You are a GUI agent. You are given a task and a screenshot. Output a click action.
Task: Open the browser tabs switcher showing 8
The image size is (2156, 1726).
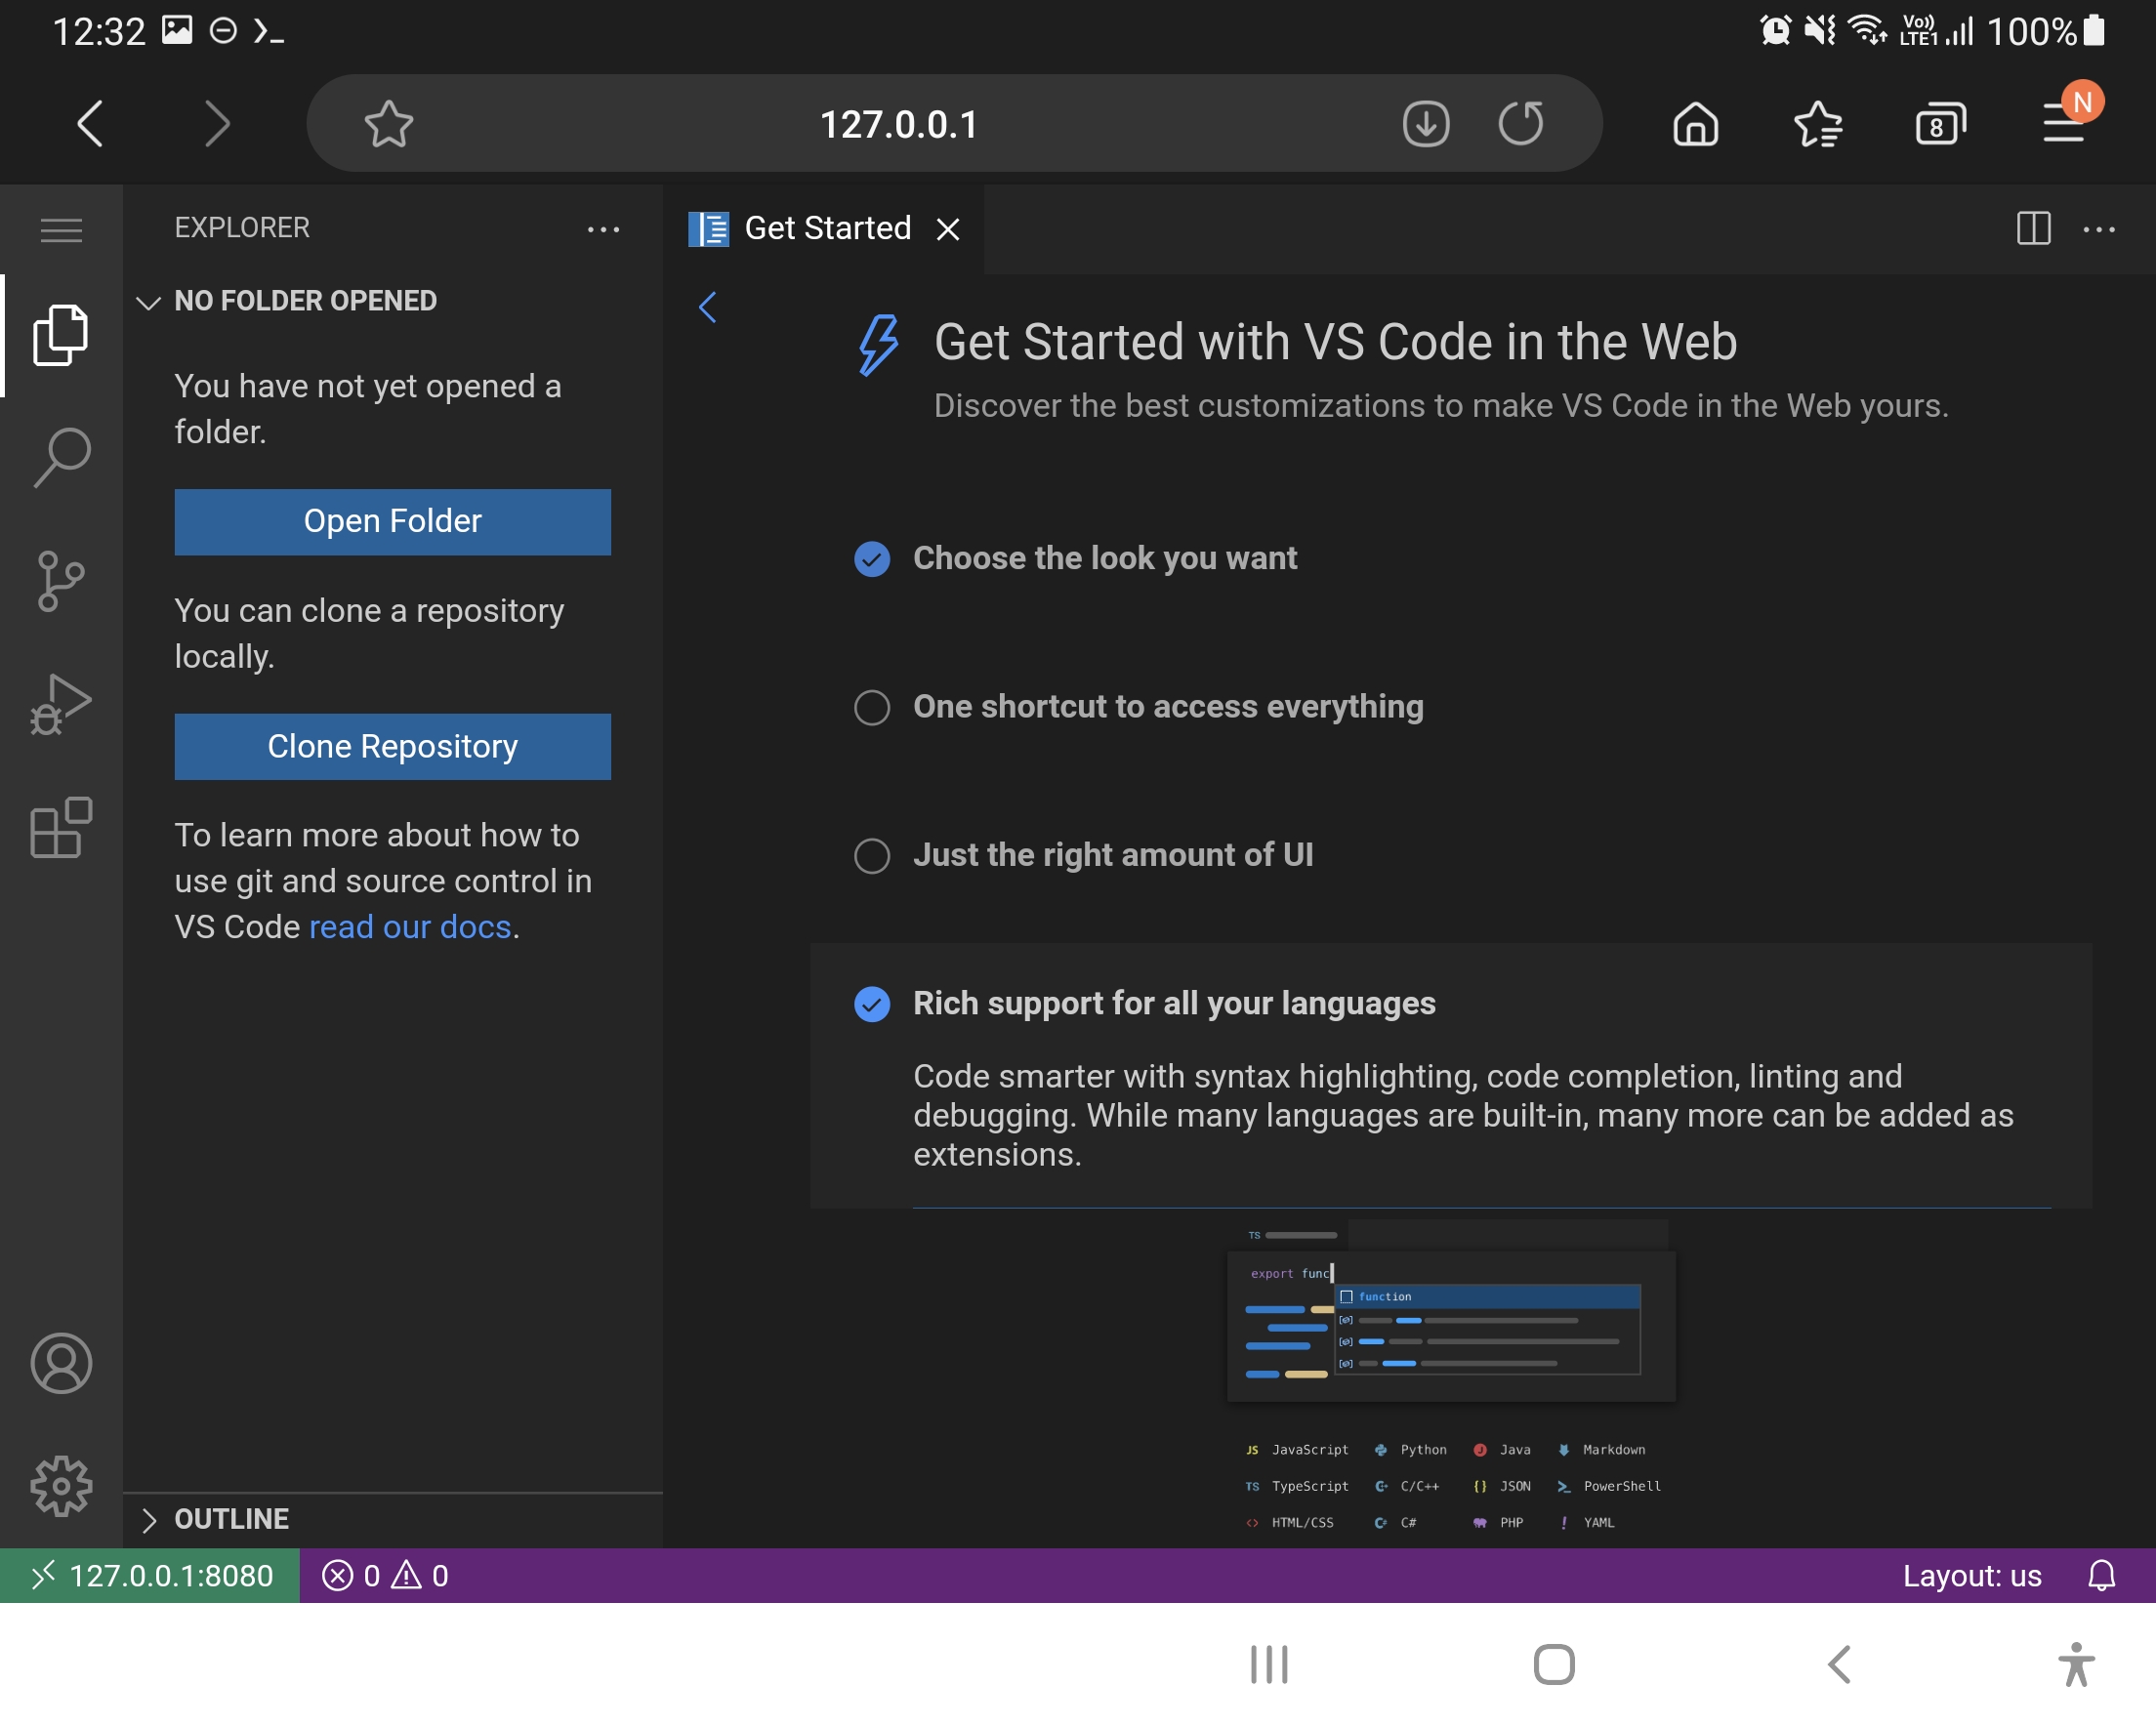tap(1940, 124)
